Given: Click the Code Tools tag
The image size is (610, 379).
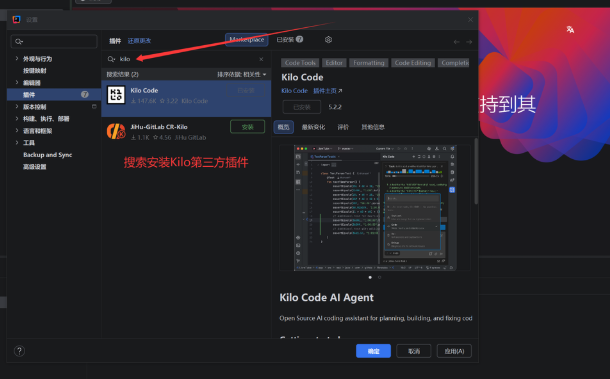Looking at the screenshot, I should tap(300, 63).
